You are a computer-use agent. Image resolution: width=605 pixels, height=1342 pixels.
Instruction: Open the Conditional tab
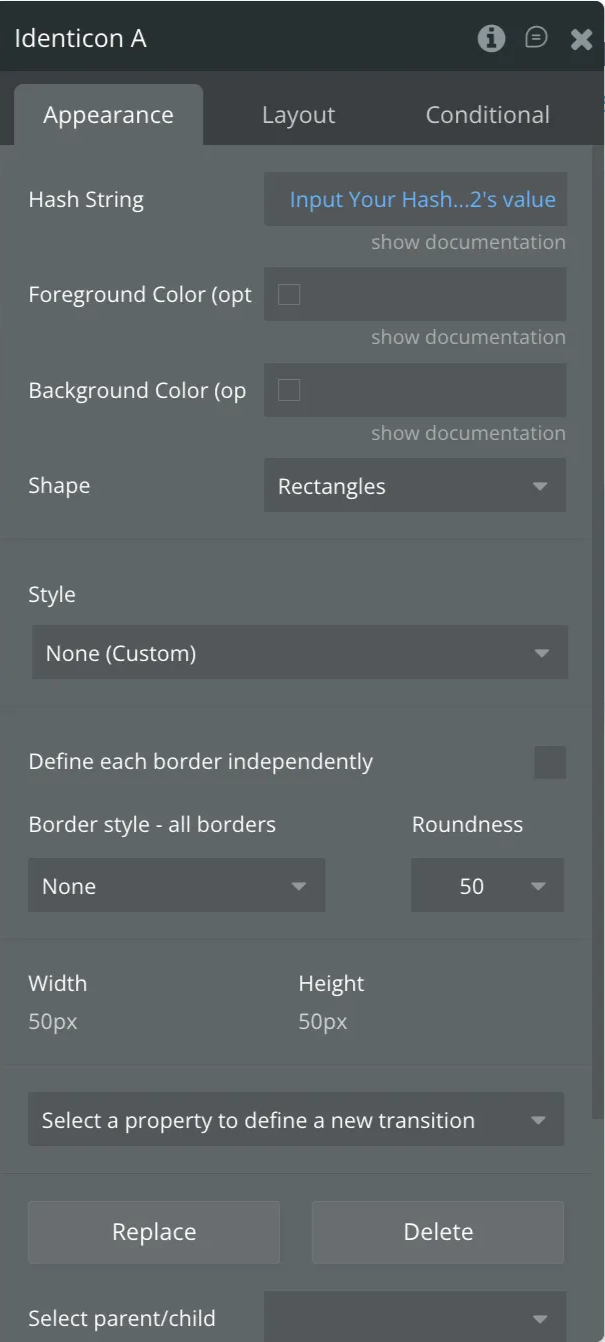(487, 115)
